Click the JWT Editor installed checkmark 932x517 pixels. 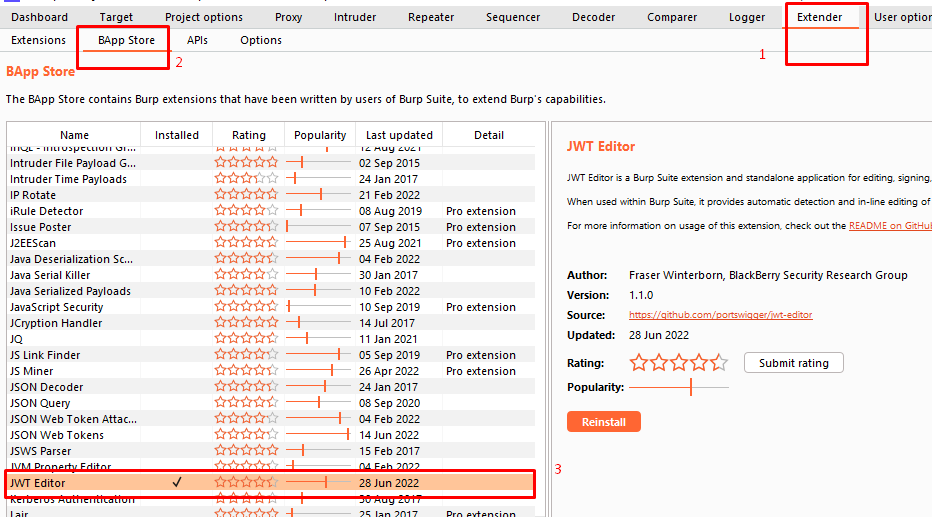(x=177, y=483)
